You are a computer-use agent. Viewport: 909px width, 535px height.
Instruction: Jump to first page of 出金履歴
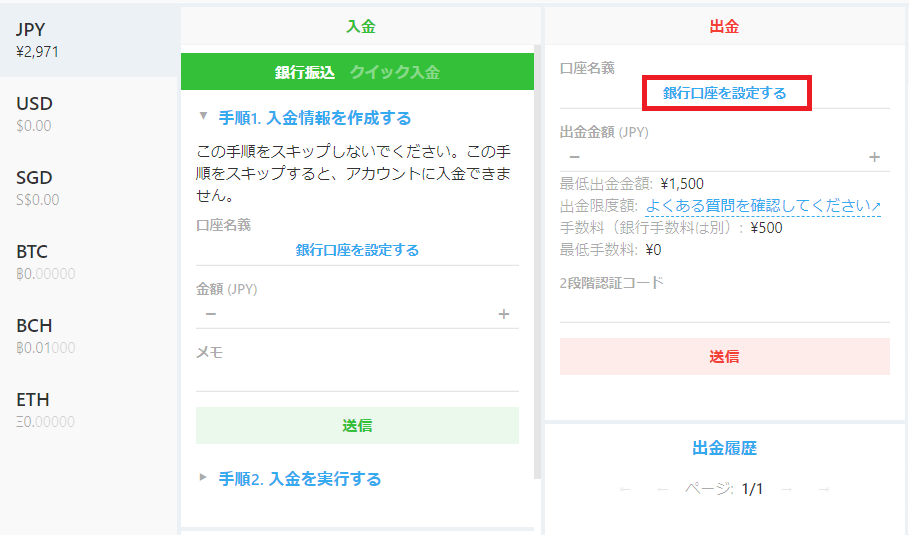[x=625, y=489]
